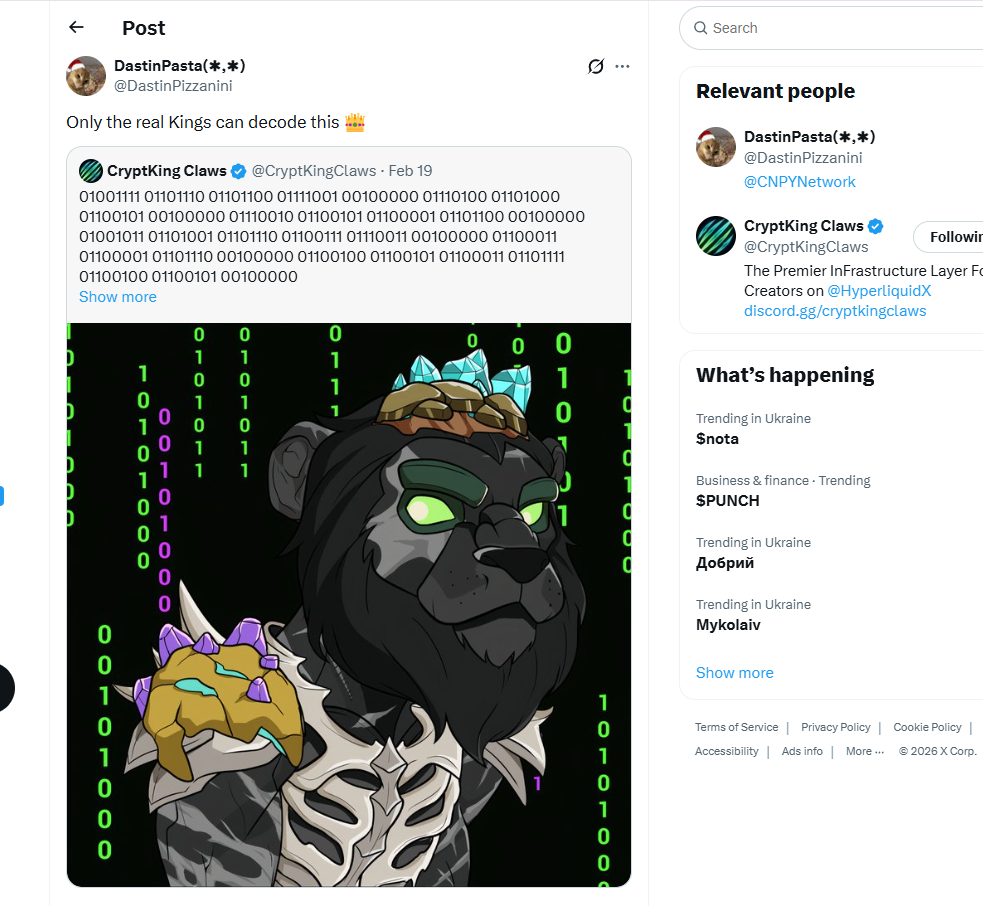Click the back arrow icon

pos(77,28)
